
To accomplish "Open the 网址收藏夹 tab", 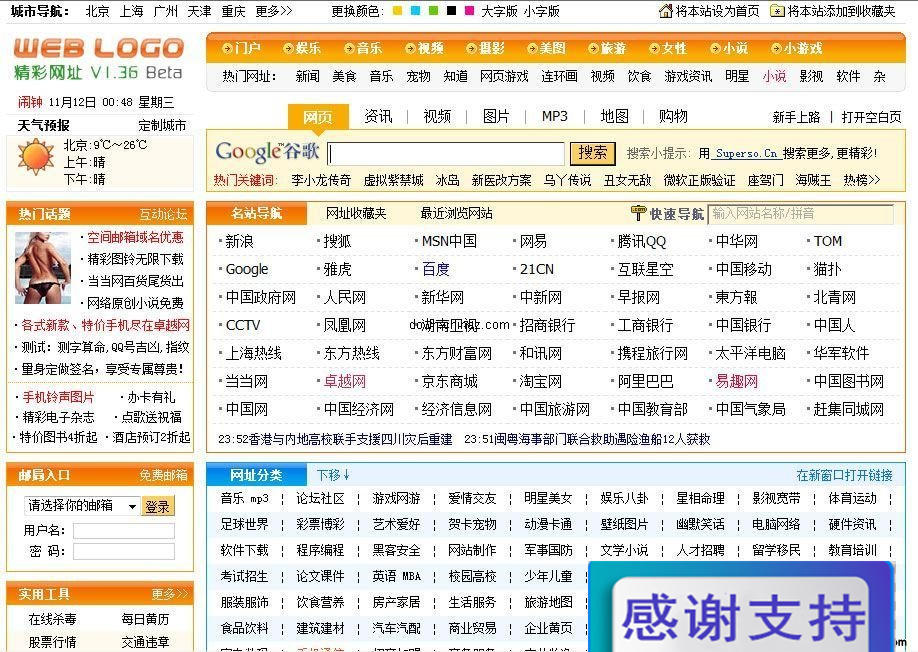I will [356, 213].
